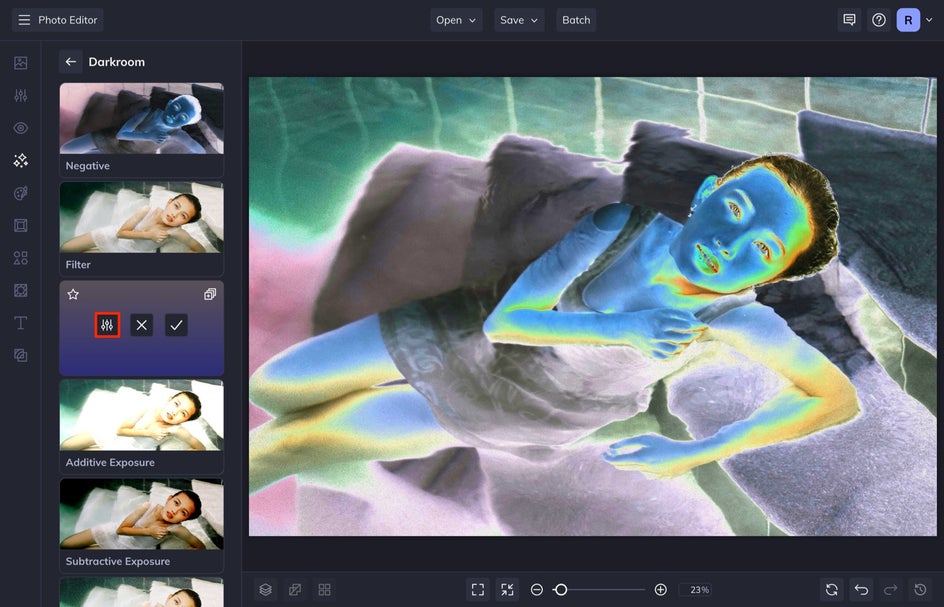Apply the effect with the checkmark button
The width and height of the screenshot is (944, 607).
click(x=176, y=325)
